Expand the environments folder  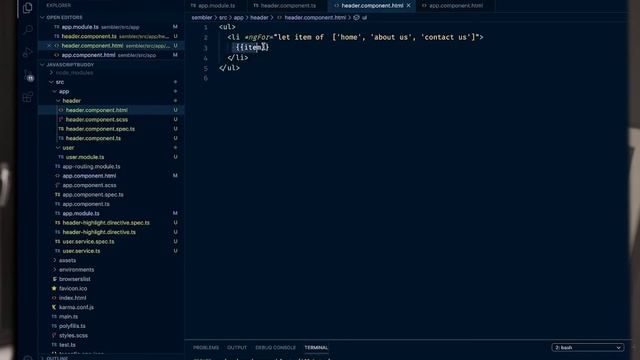(76, 270)
